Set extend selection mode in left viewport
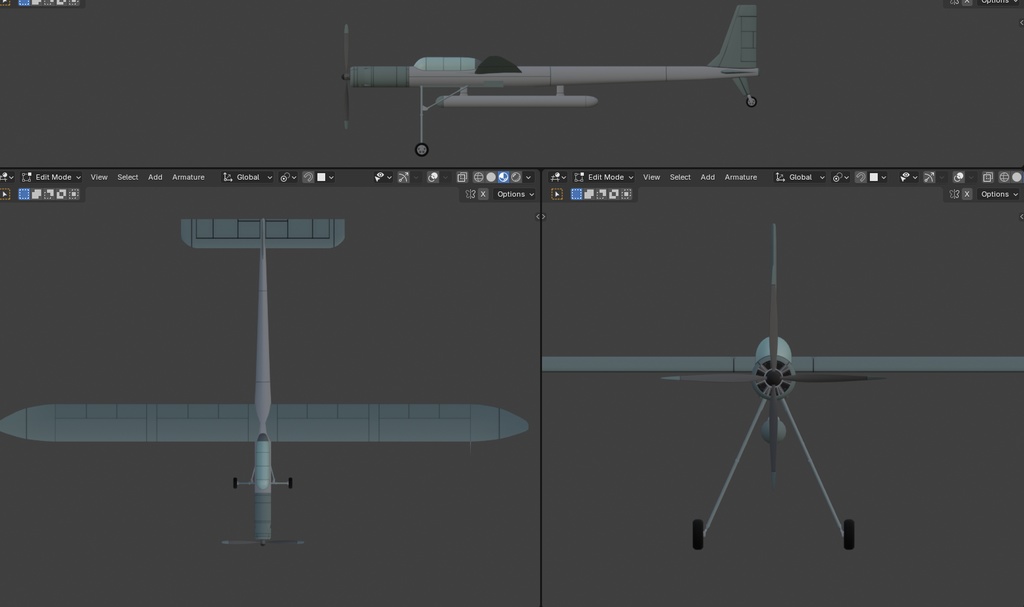The image size is (1024, 607). pos(37,194)
